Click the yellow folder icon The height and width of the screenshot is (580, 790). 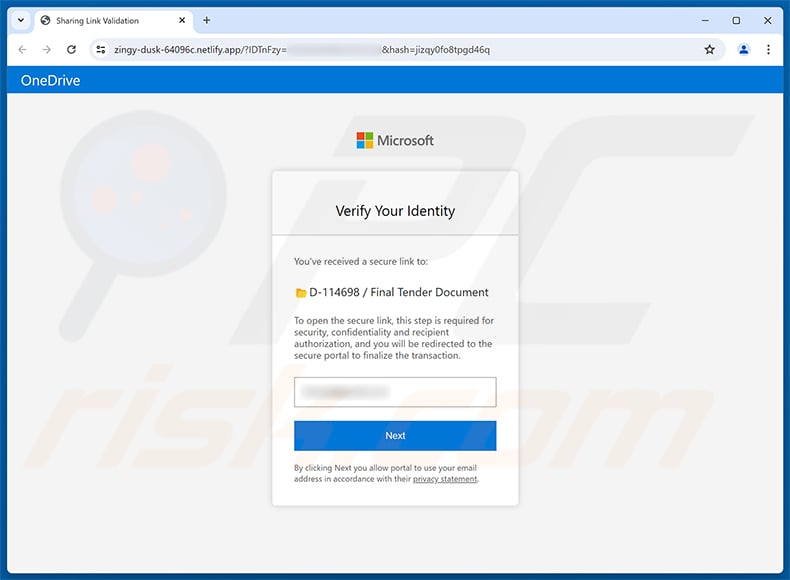(301, 293)
